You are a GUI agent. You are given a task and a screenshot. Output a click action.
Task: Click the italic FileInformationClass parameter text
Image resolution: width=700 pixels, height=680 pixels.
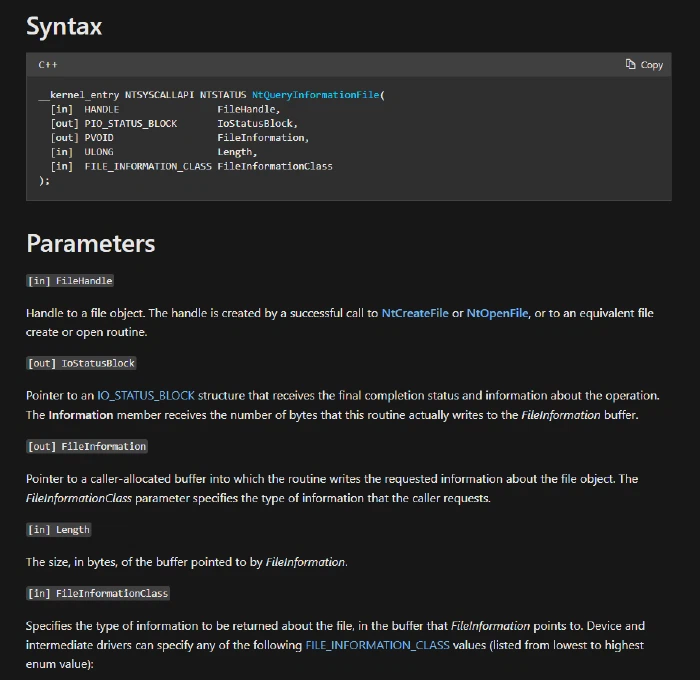79,498
